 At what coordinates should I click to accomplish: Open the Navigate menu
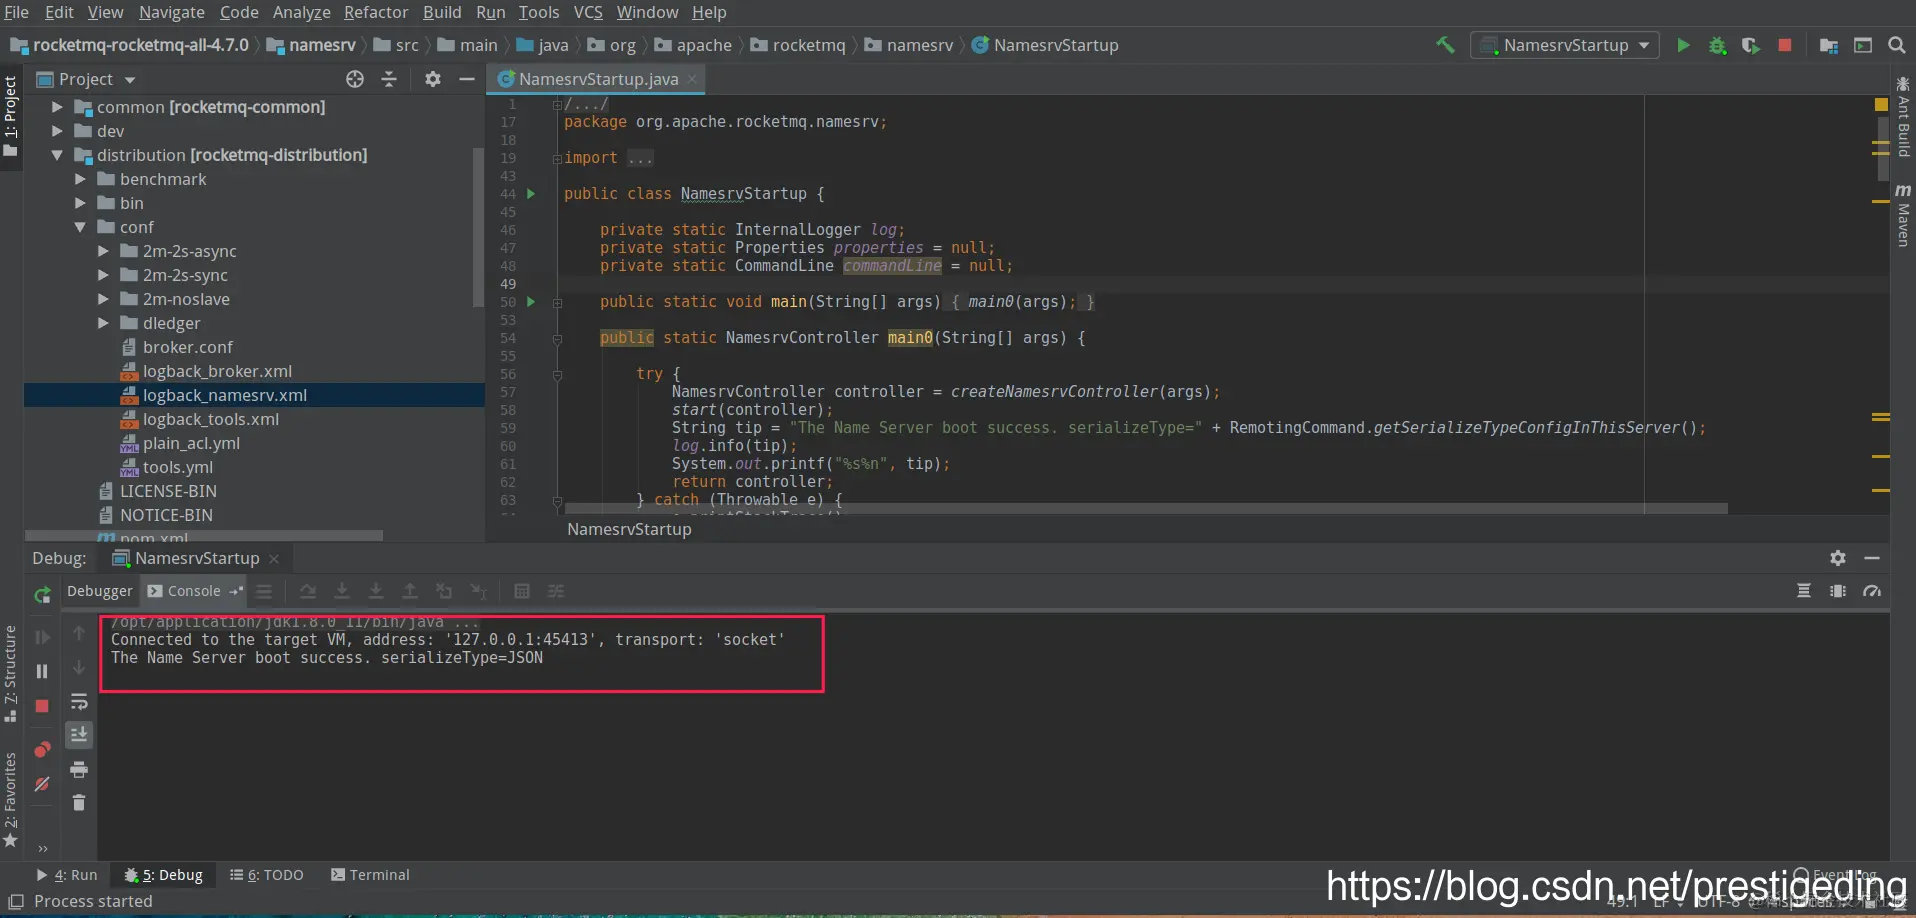click(x=171, y=12)
